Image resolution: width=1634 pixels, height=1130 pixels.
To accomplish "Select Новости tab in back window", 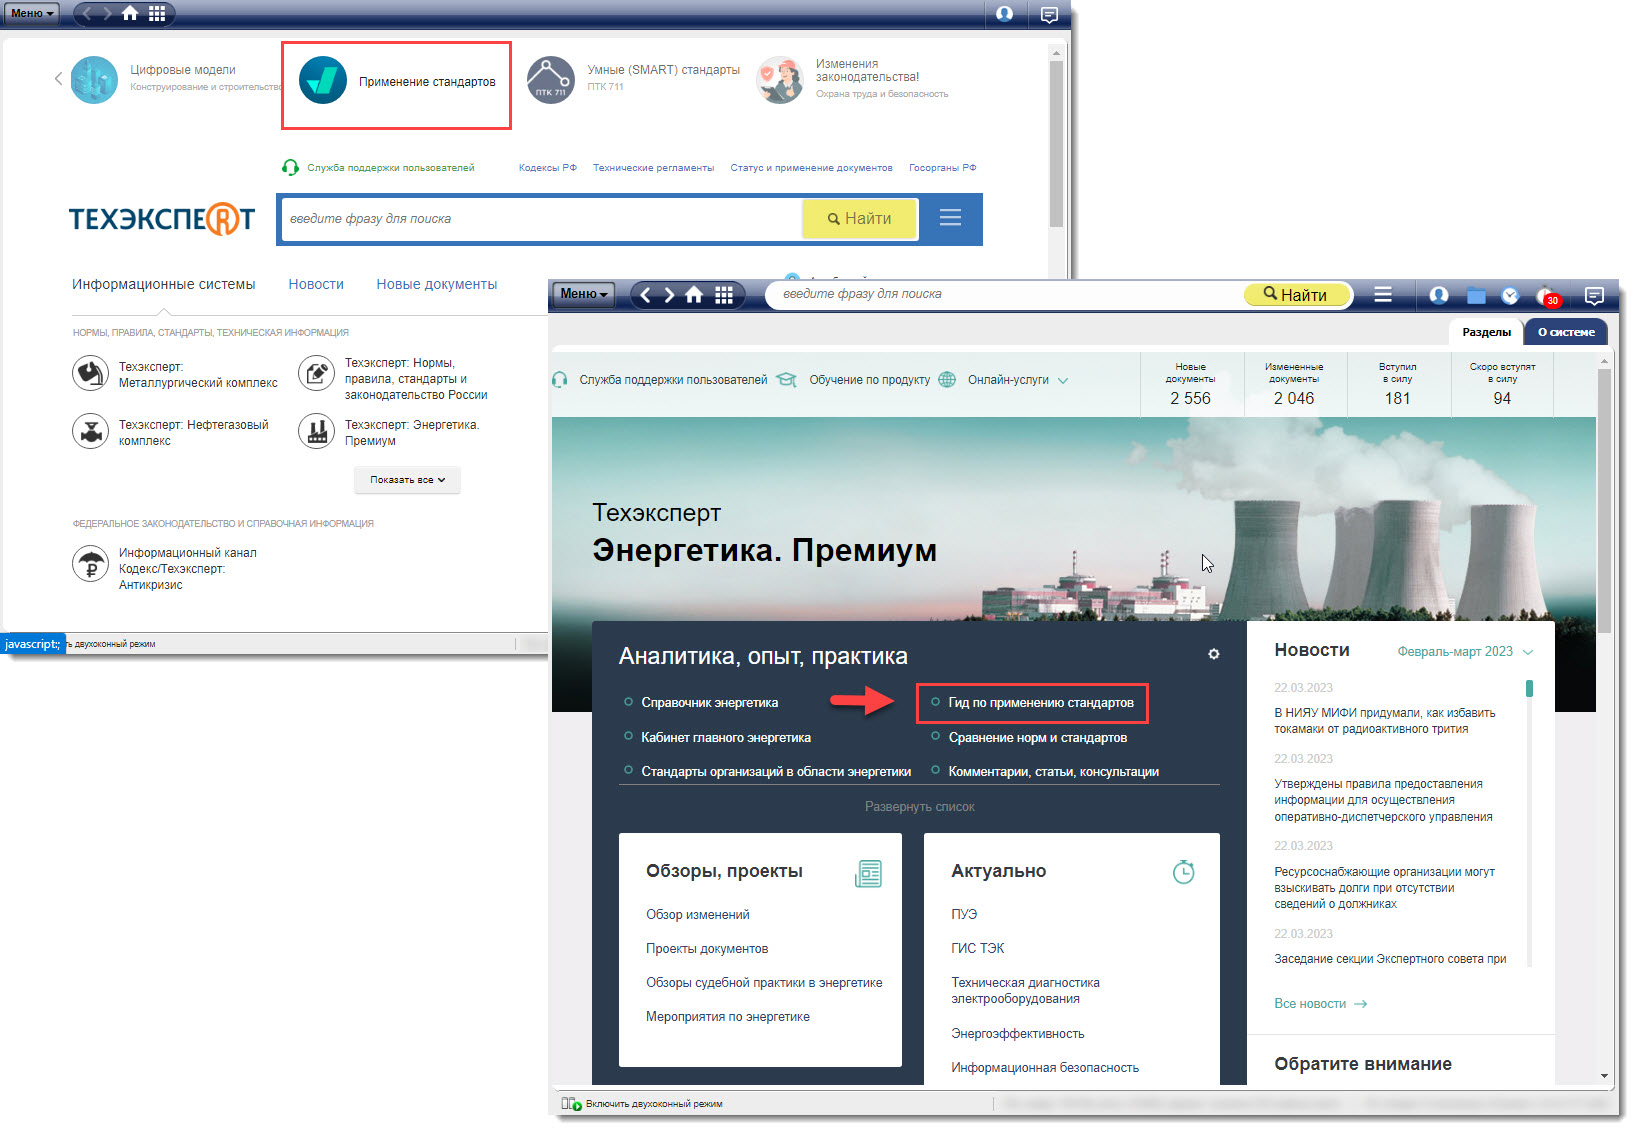I will [316, 285].
